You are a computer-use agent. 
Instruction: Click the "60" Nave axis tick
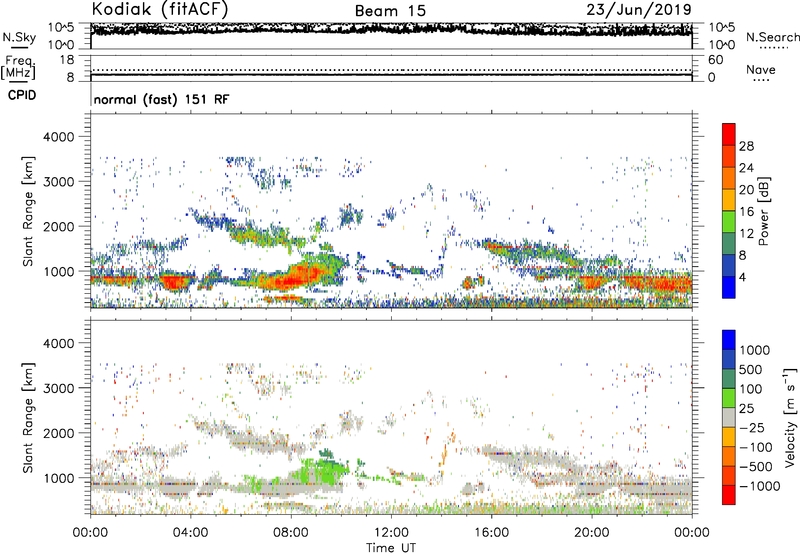[x=716, y=60]
